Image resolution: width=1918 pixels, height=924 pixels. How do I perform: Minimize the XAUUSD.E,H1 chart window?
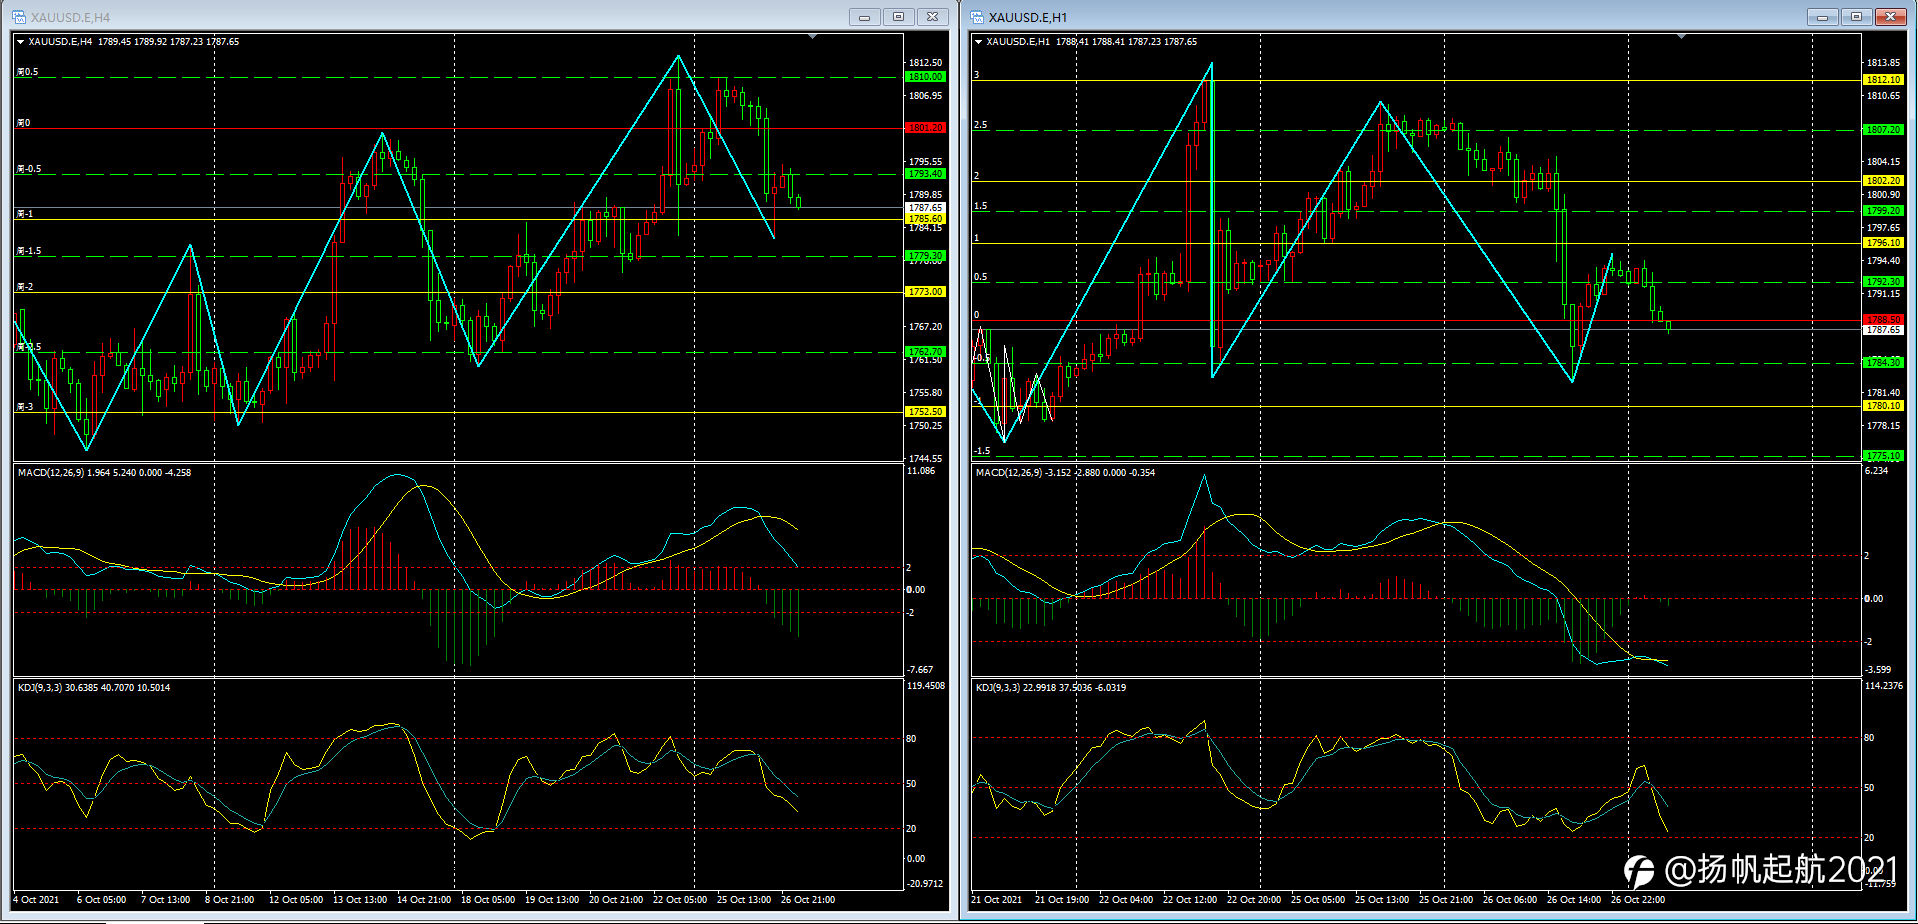1822,17
